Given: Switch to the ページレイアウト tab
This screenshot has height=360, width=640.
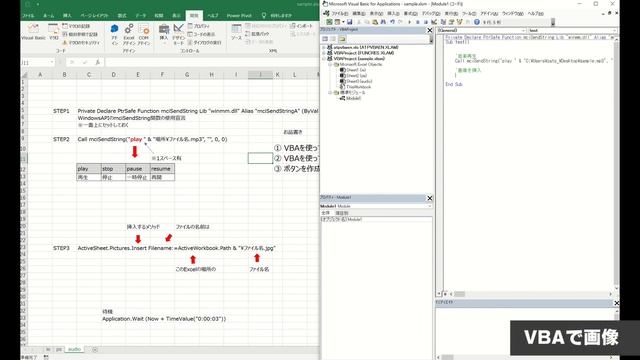Looking at the screenshot, I should pos(95,16).
